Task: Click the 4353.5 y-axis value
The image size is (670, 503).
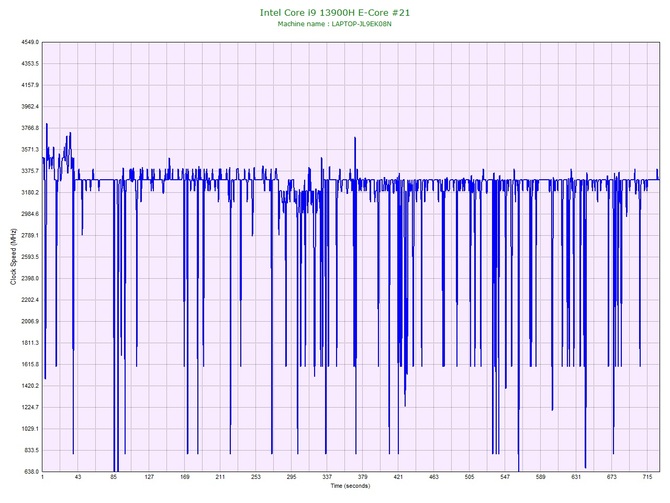Action: click(30, 64)
